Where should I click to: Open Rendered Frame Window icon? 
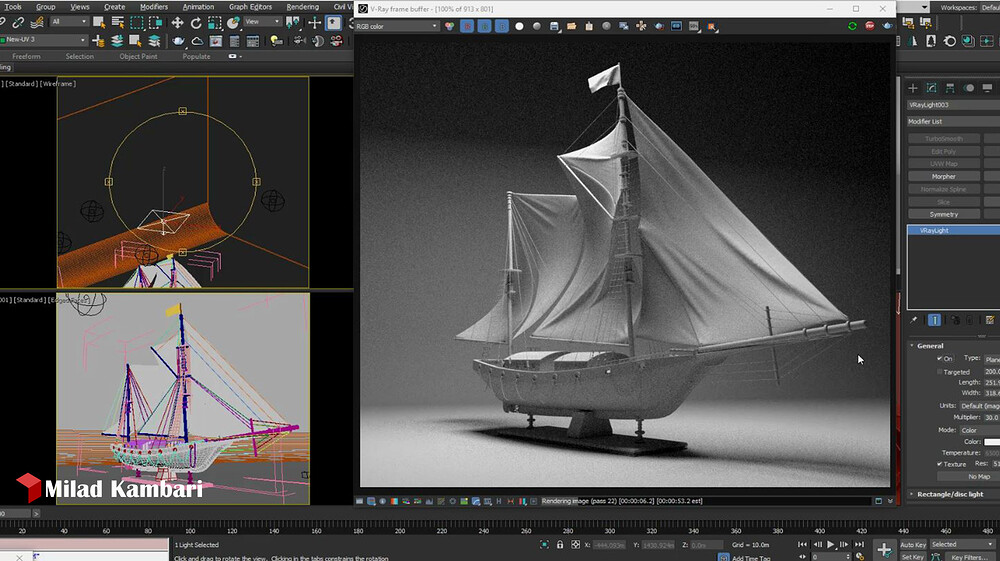point(216,41)
